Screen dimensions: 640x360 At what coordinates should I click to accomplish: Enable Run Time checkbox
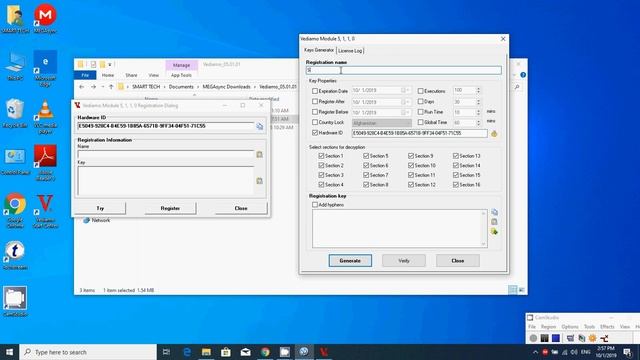[420, 111]
